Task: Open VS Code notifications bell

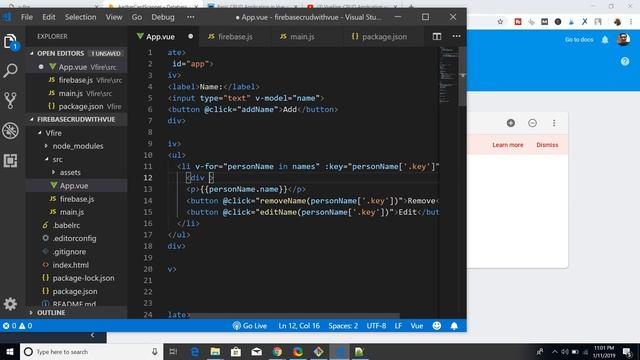Action: click(x=454, y=326)
